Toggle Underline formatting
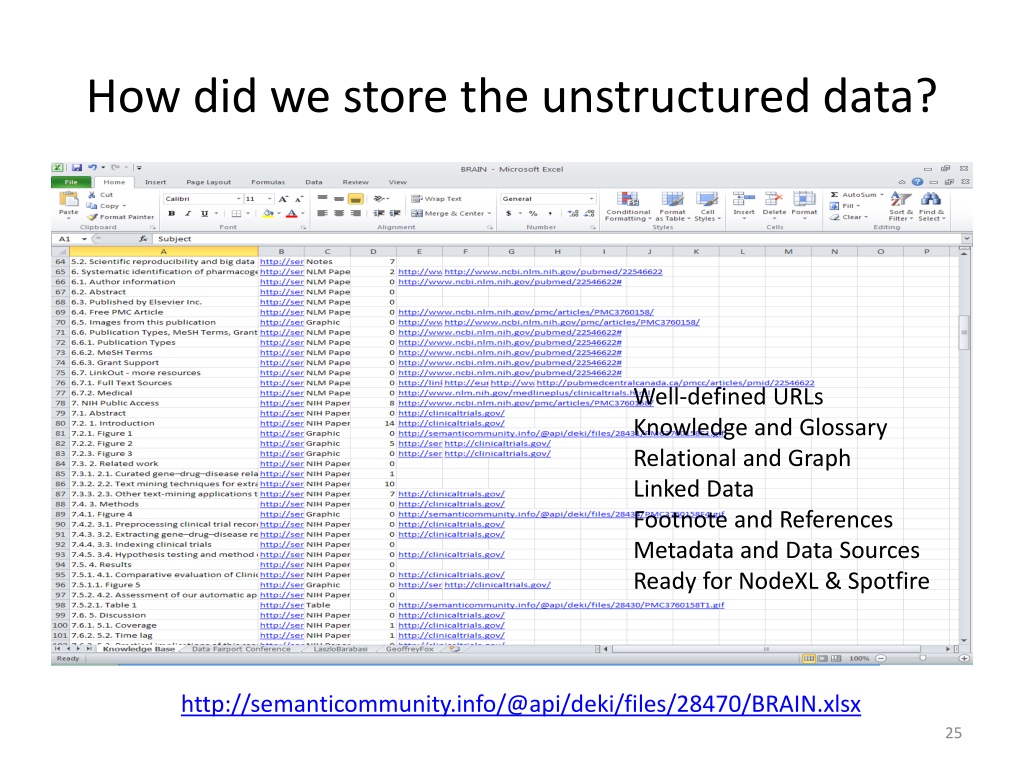The height and width of the screenshot is (768, 1024). 204,213
